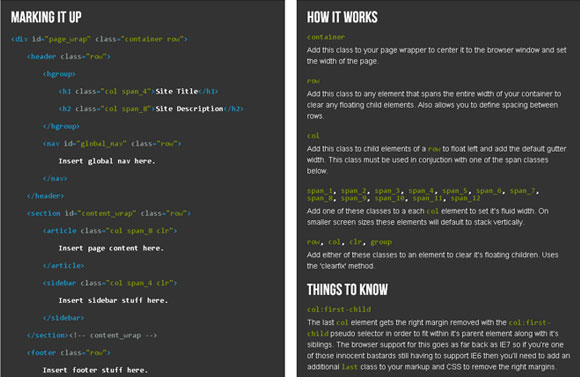Click the 'col:first-child' green heading label
The image size is (580, 377).
[x=339, y=309]
